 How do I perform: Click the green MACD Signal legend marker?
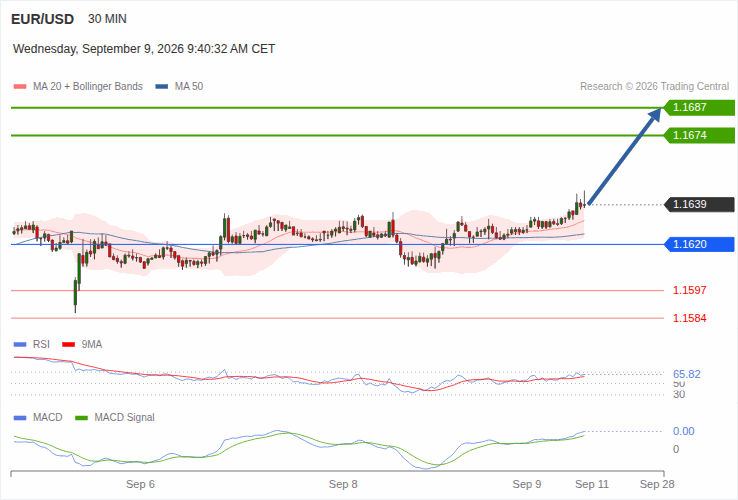[81, 418]
